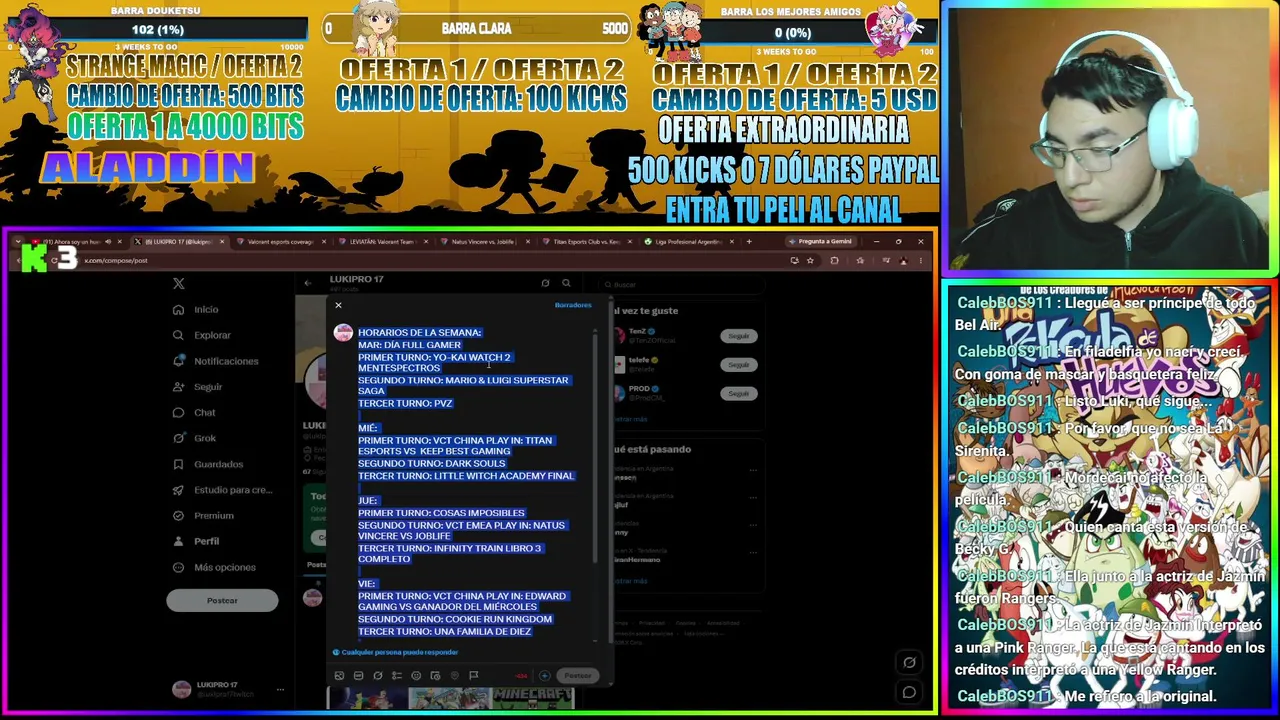This screenshot has width=1280, height=720.
Task: Go back from LUKIPRO 17 profile
Action: click(x=308, y=283)
